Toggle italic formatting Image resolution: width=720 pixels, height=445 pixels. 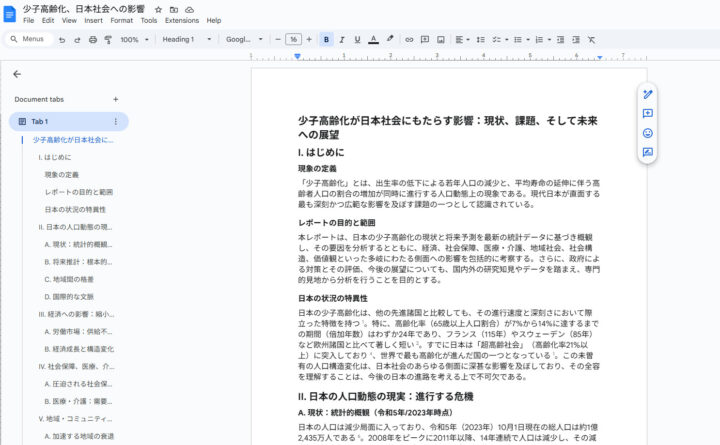(342, 40)
